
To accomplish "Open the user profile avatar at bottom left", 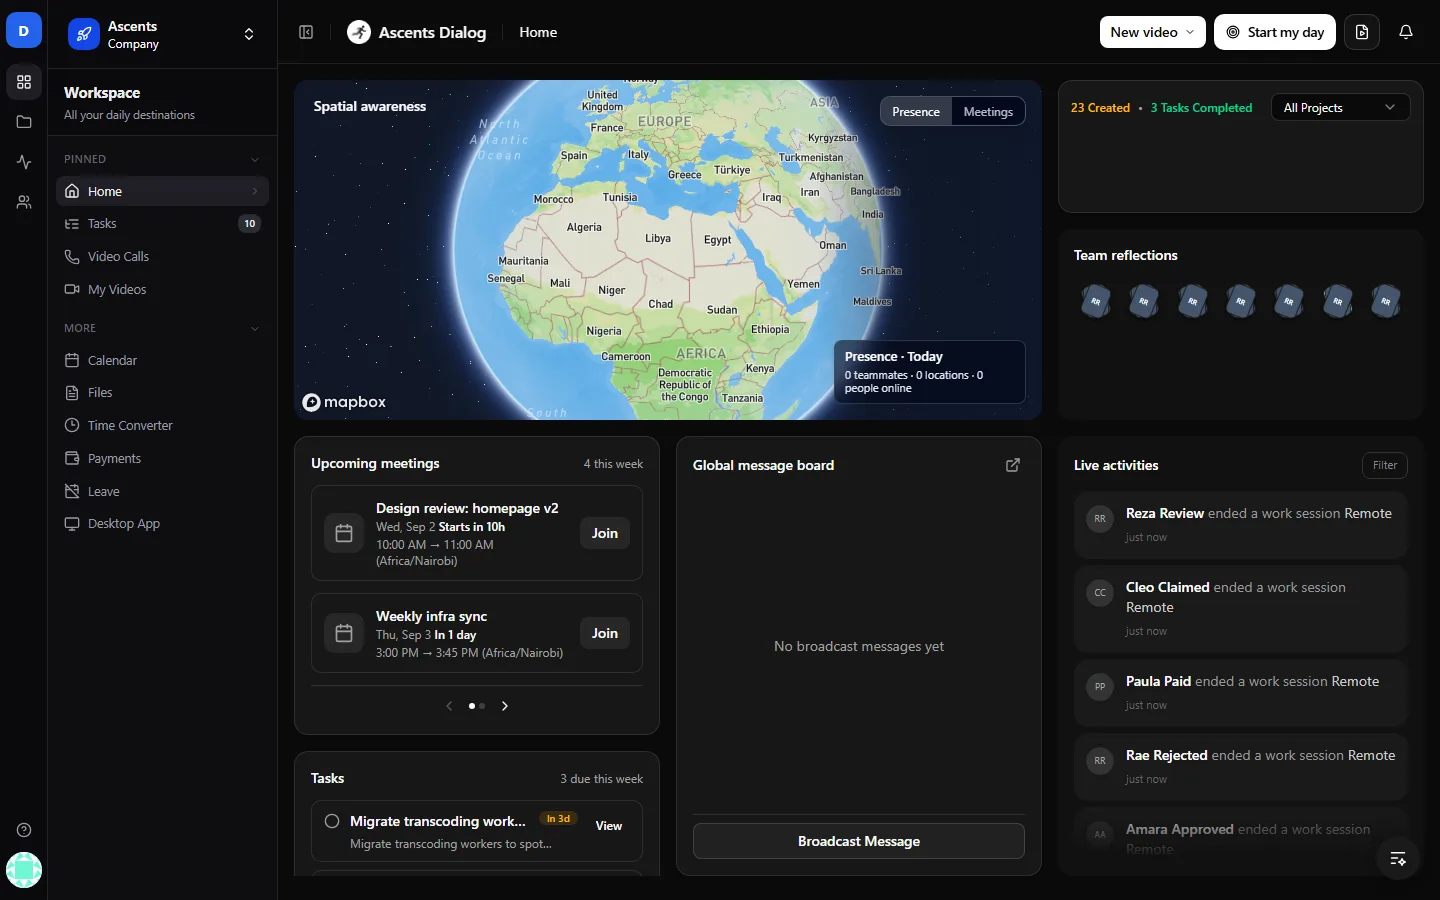I will click(x=24, y=870).
